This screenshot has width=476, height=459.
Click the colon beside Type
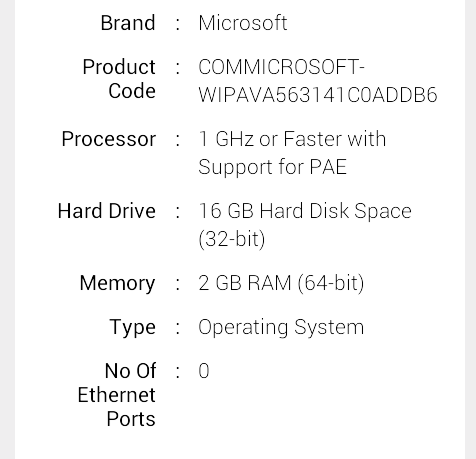178,328
